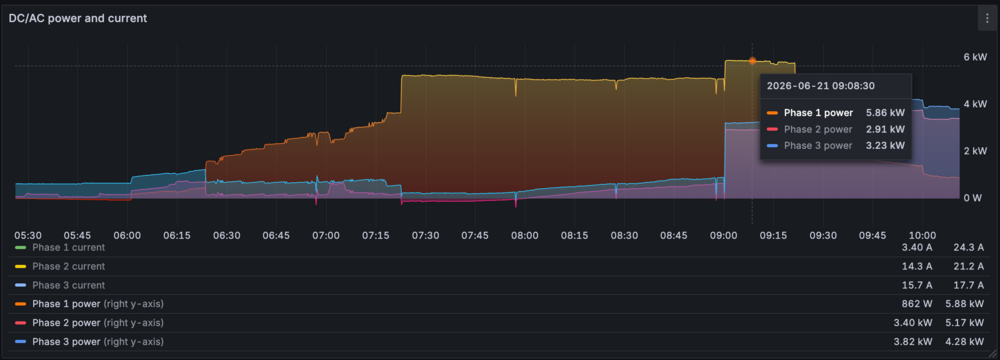Image resolution: width=1000 pixels, height=360 pixels.
Task: Click yellow Phase 2 current color swatch
Action: pyautogui.click(x=20, y=266)
